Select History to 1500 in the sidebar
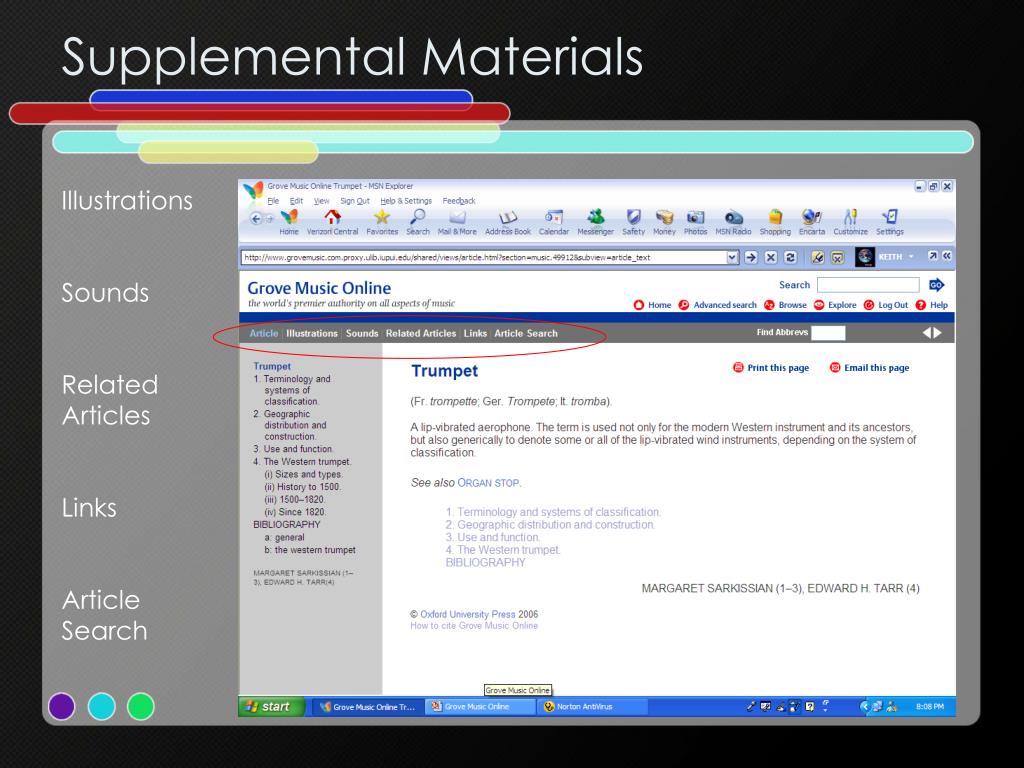 302,487
